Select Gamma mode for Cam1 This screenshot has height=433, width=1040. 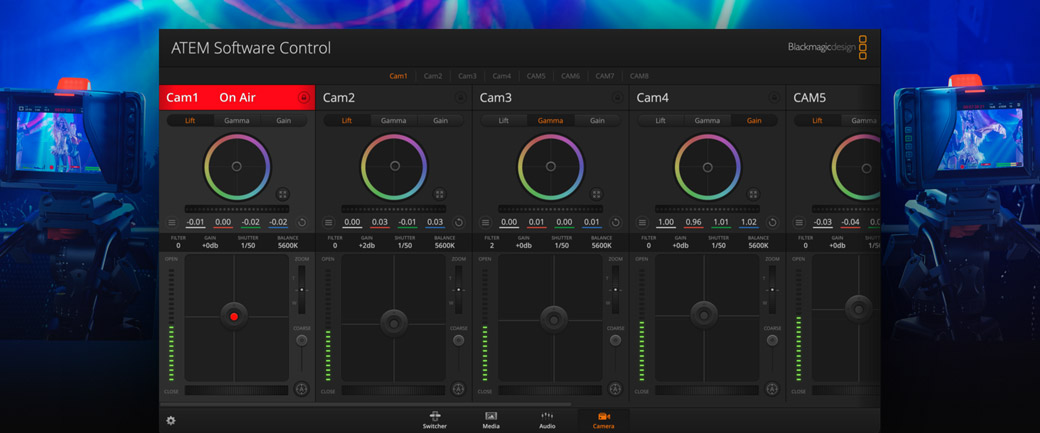point(237,121)
